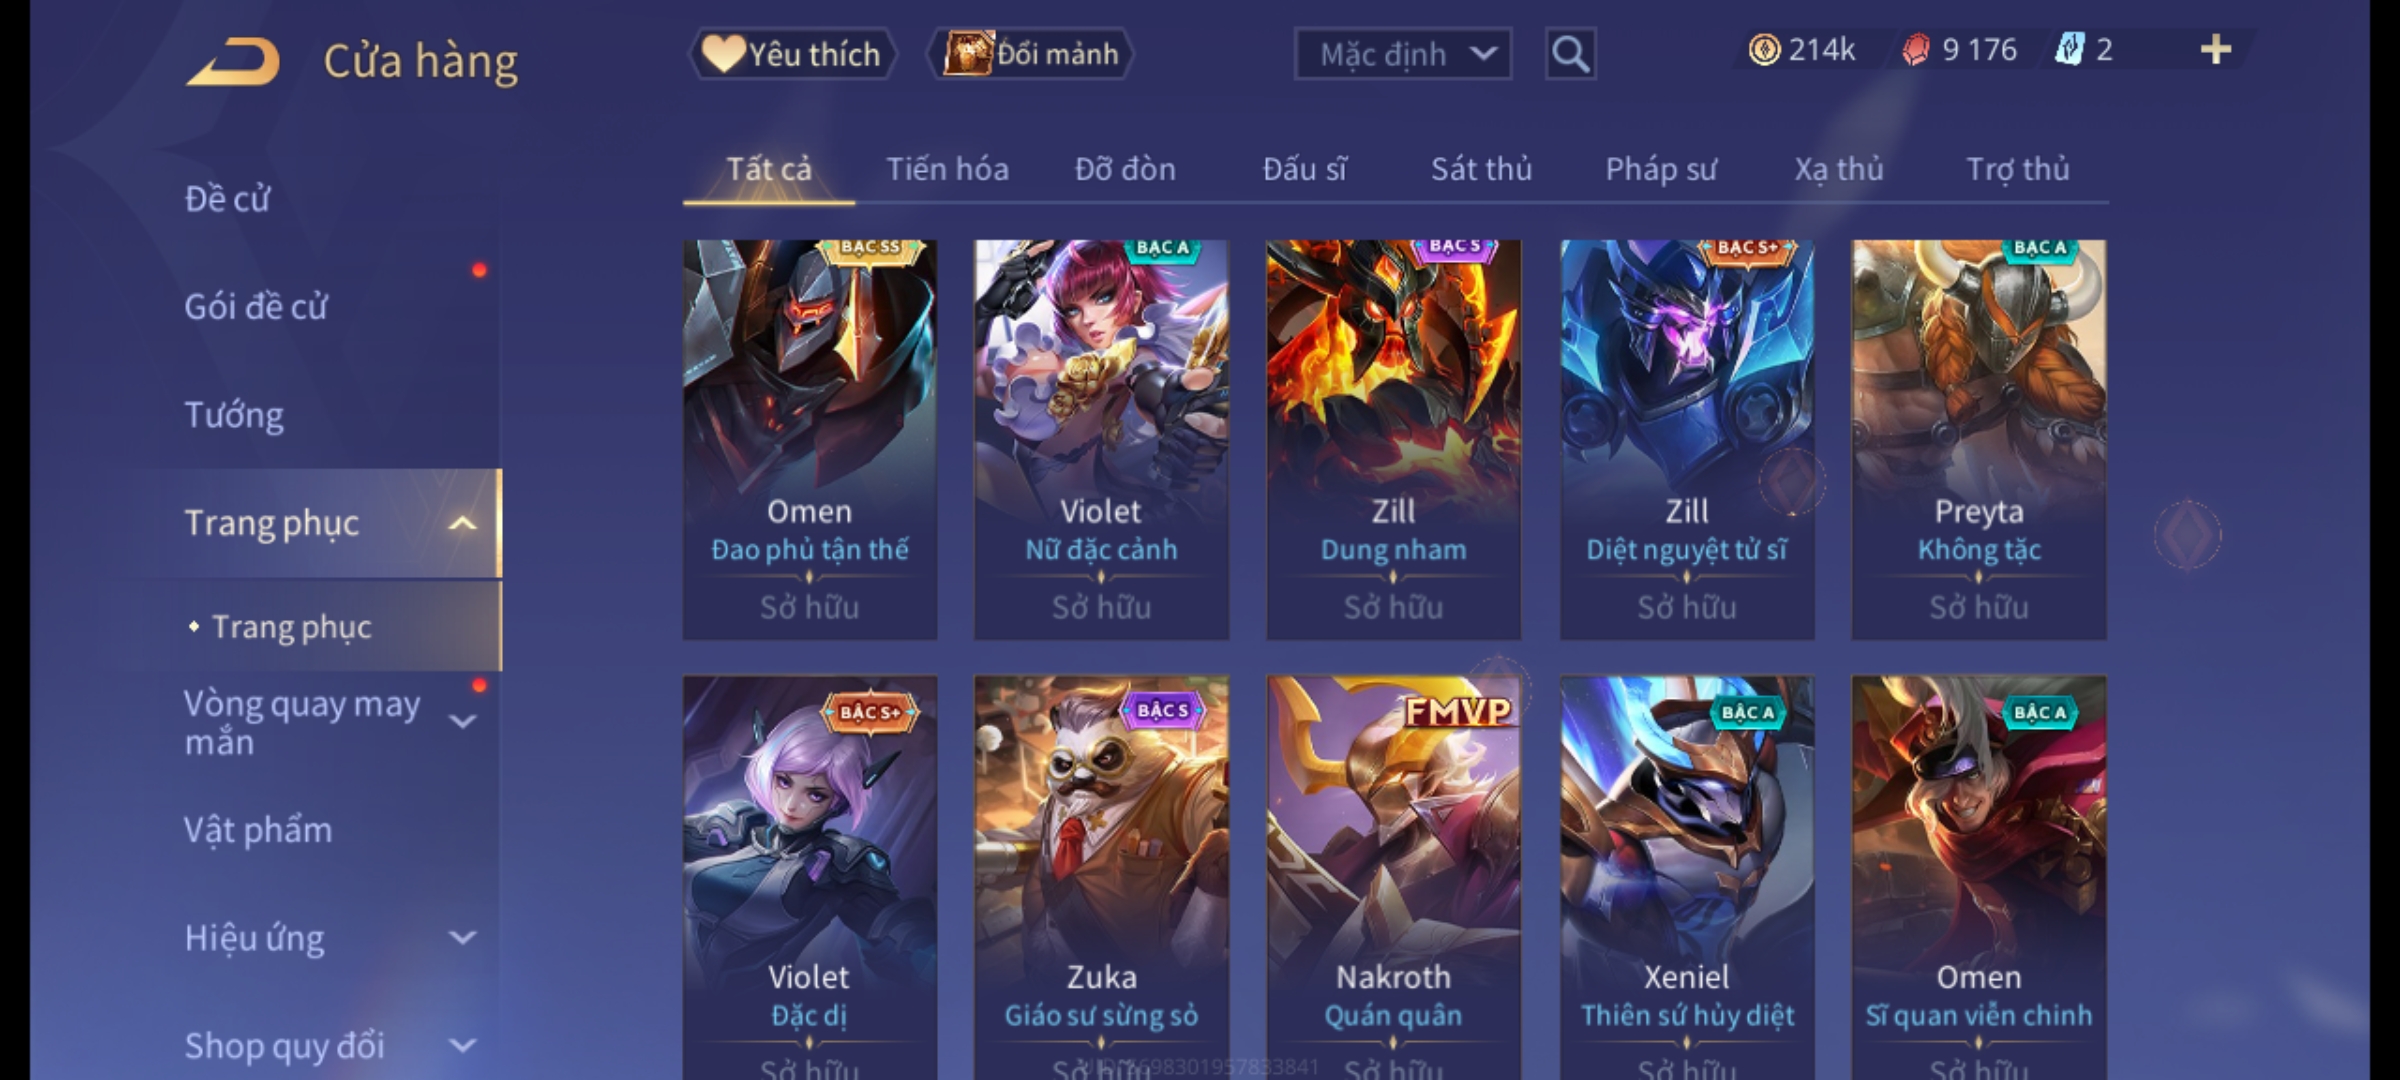The width and height of the screenshot is (2400, 1080).
Task: Collapse the Trang phục sidebar section
Action: (x=462, y=523)
